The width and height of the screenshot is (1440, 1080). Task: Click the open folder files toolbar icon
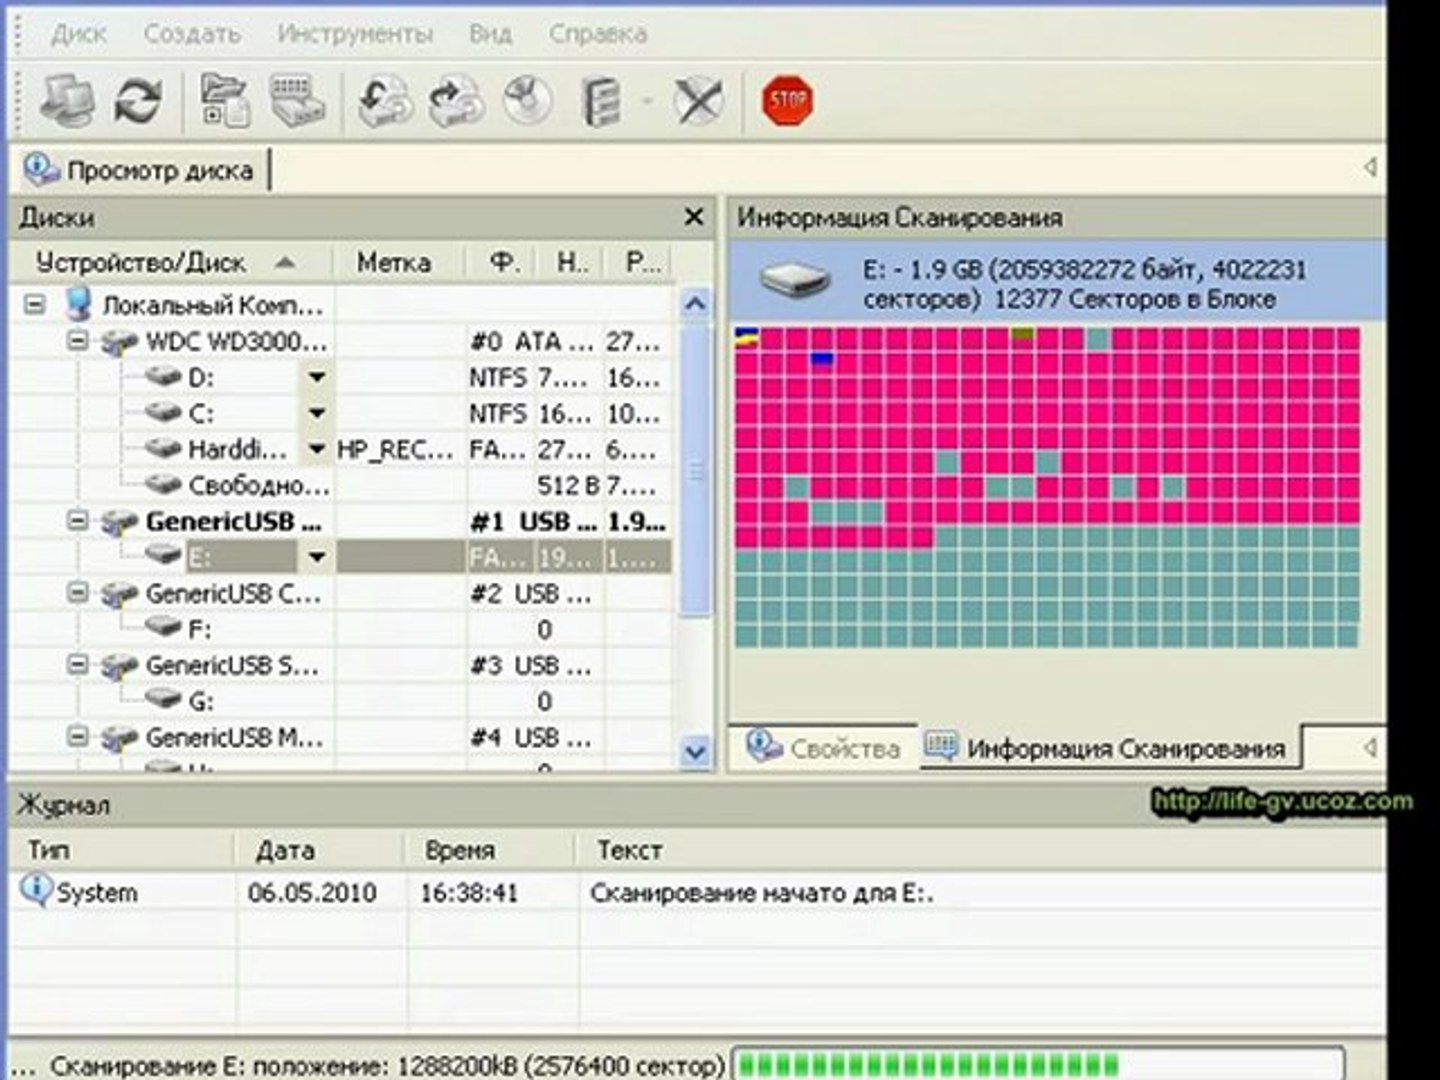click(225, 101)
